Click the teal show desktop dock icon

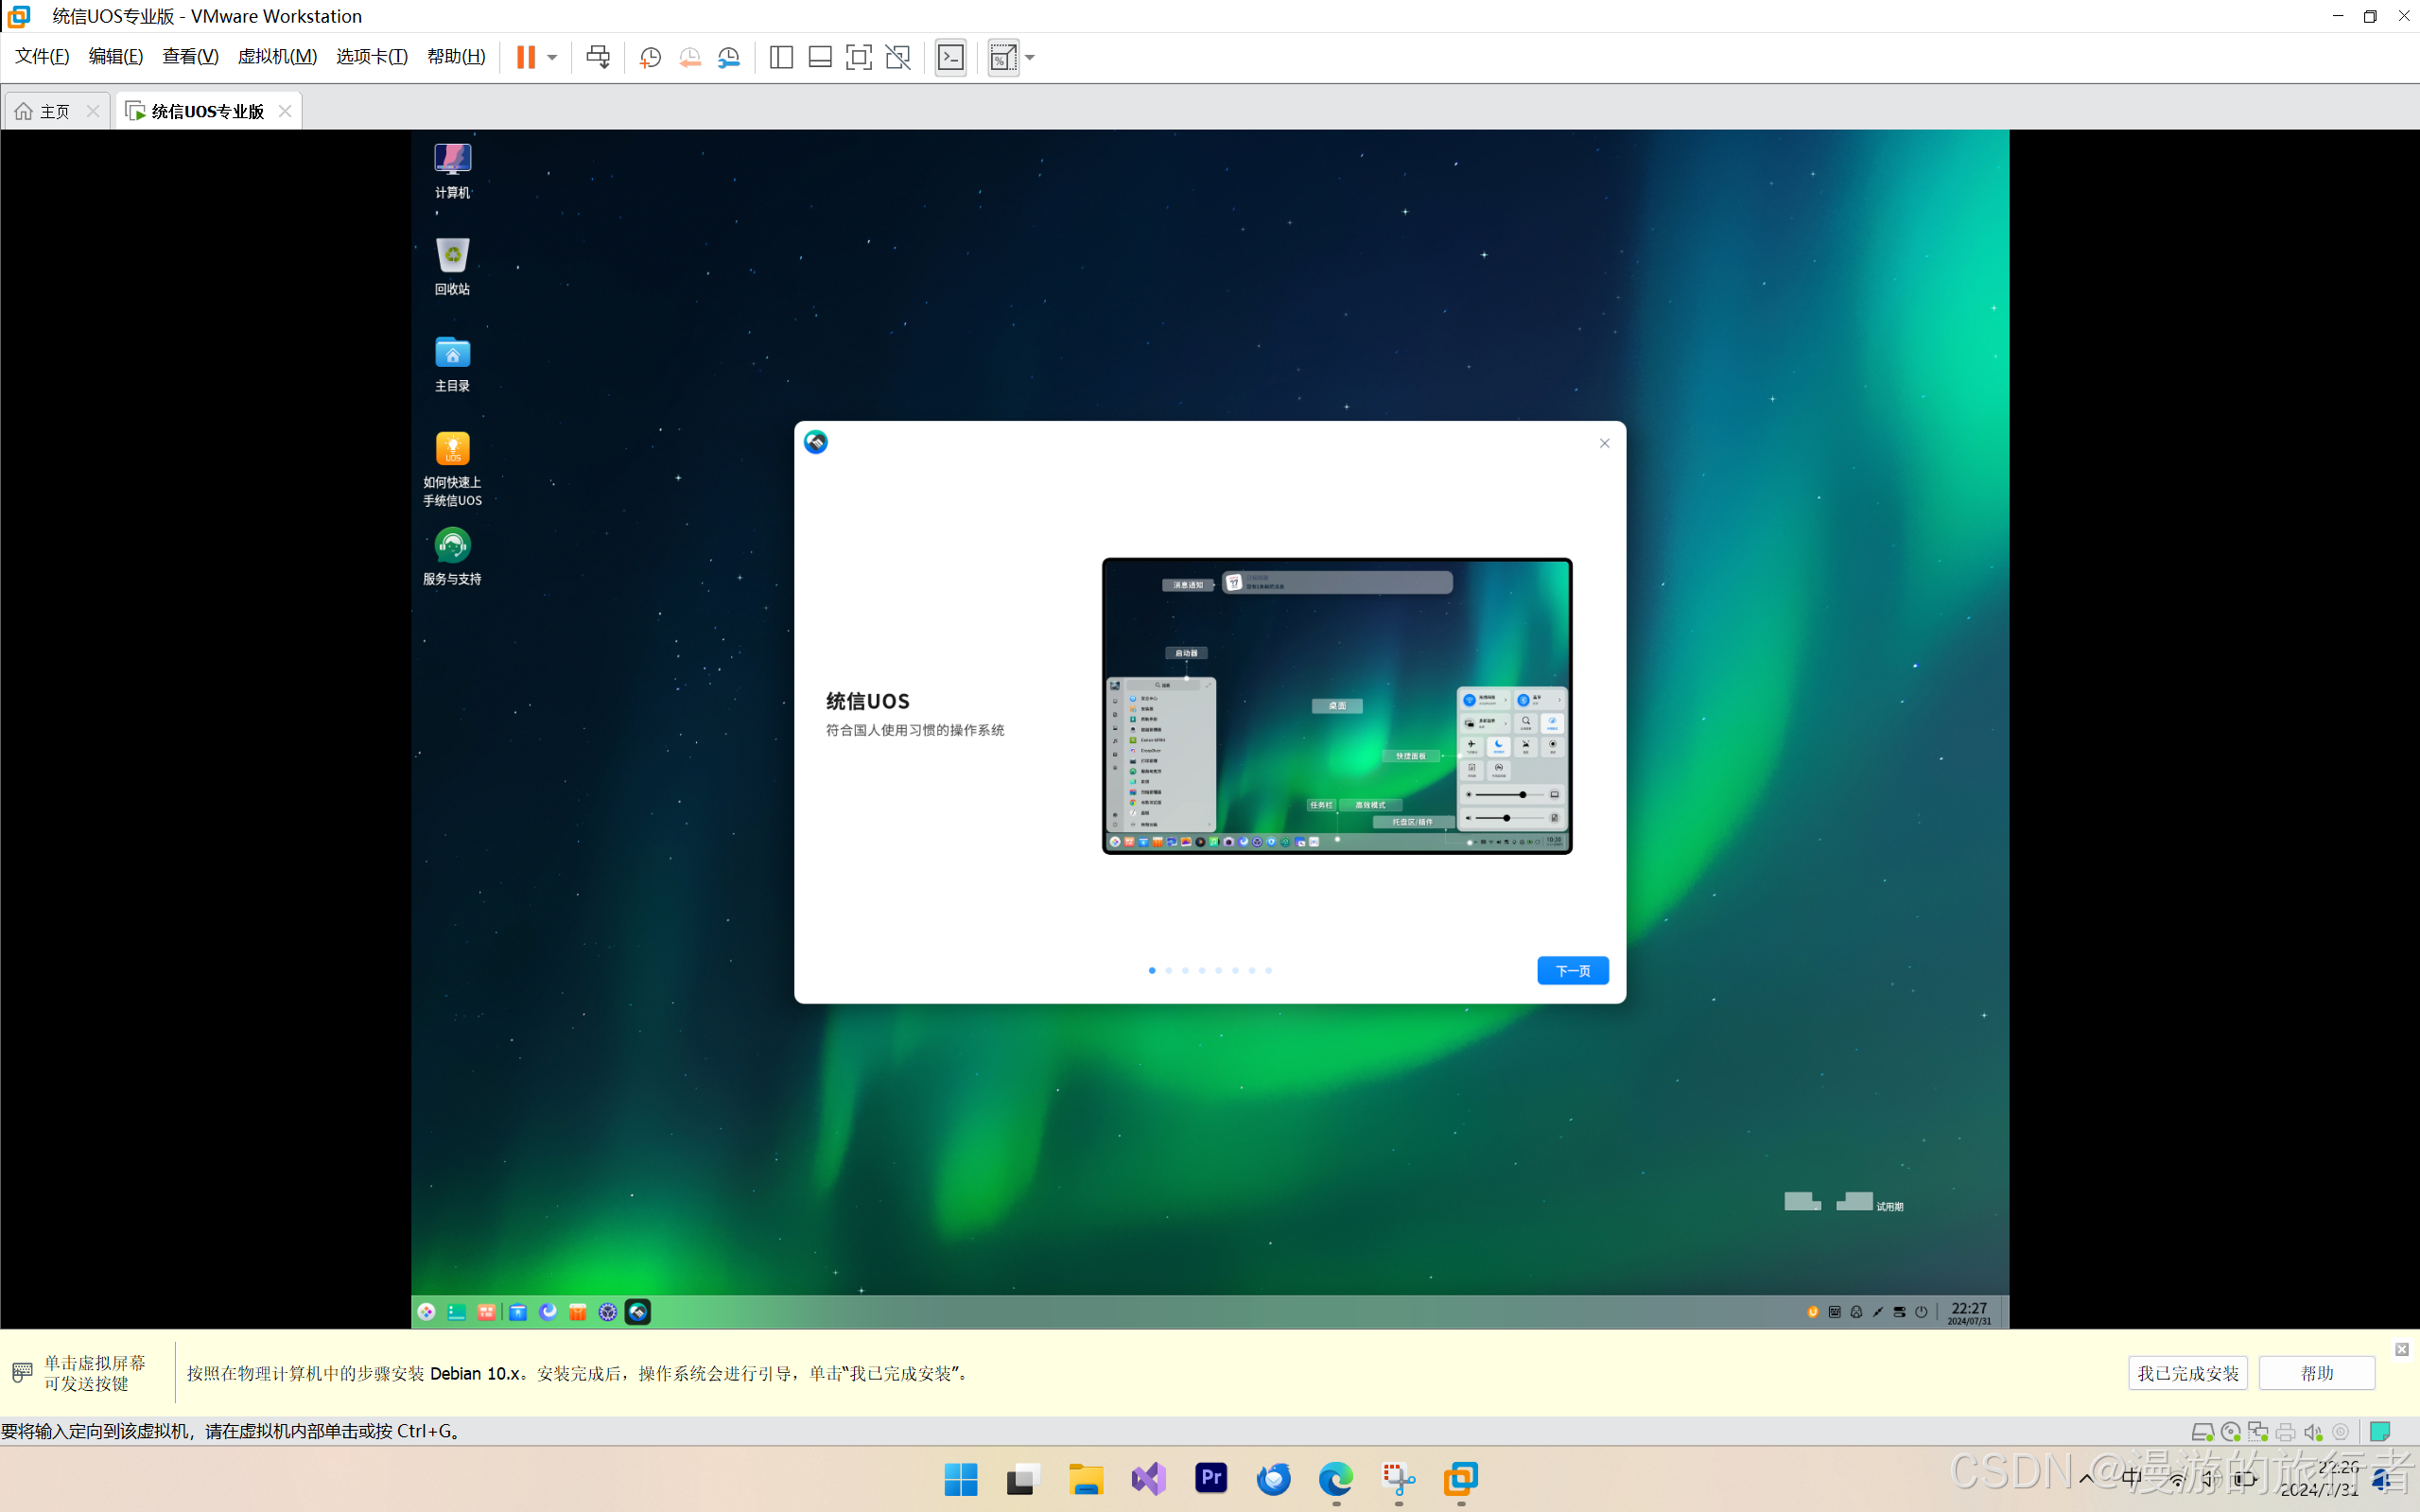click(x=457, y=1312)
